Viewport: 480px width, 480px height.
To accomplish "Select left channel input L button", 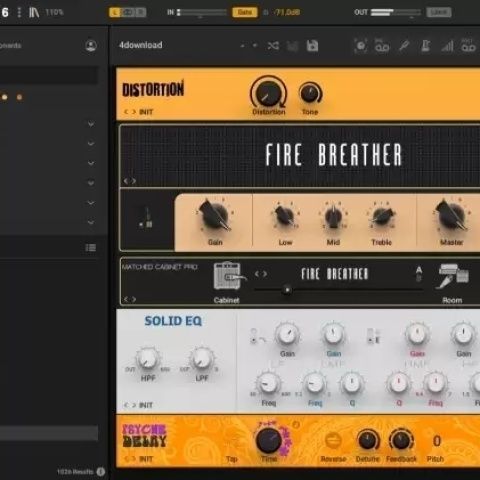I will point(115,13).
